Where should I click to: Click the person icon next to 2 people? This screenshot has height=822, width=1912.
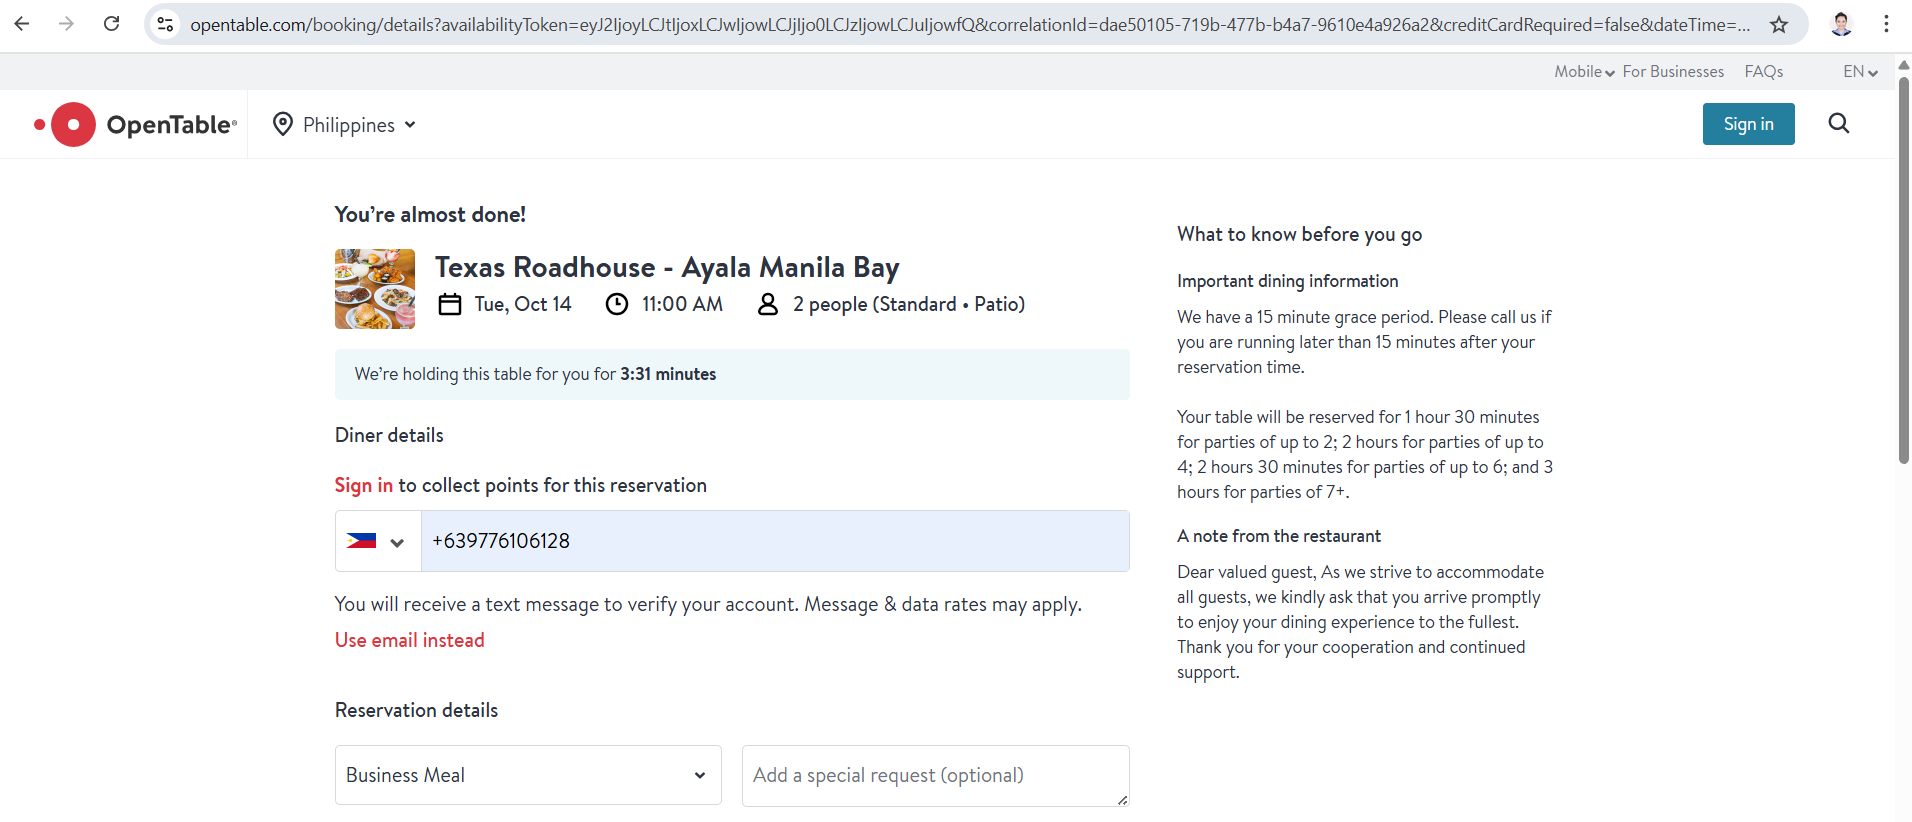[x=768, y=304]
